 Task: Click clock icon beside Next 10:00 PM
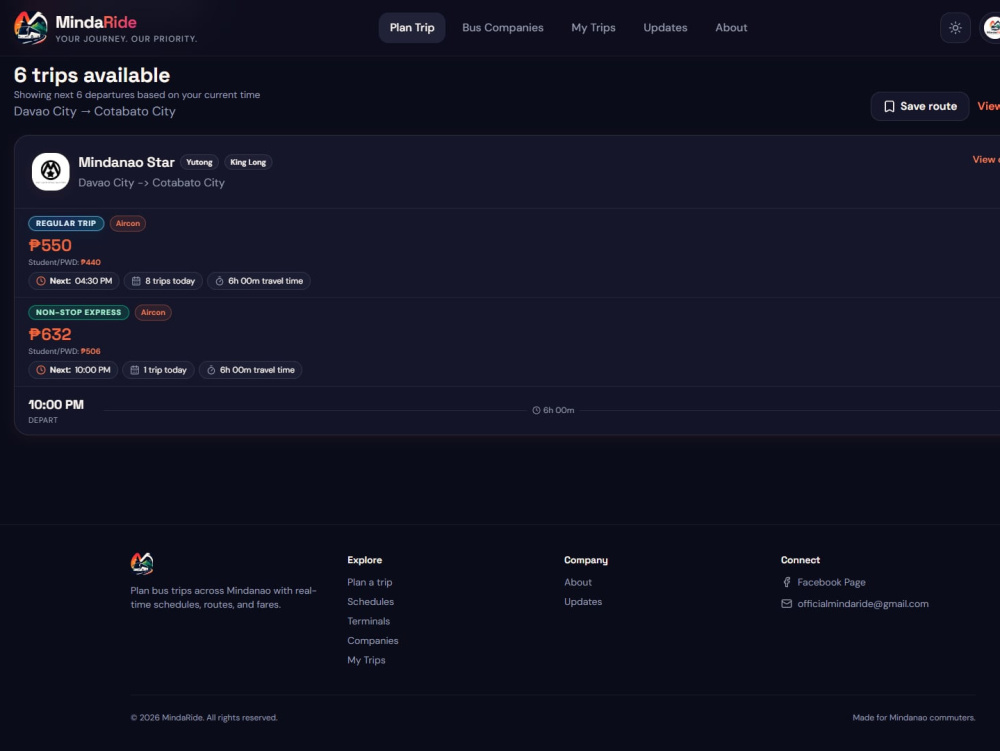[41, 370]
